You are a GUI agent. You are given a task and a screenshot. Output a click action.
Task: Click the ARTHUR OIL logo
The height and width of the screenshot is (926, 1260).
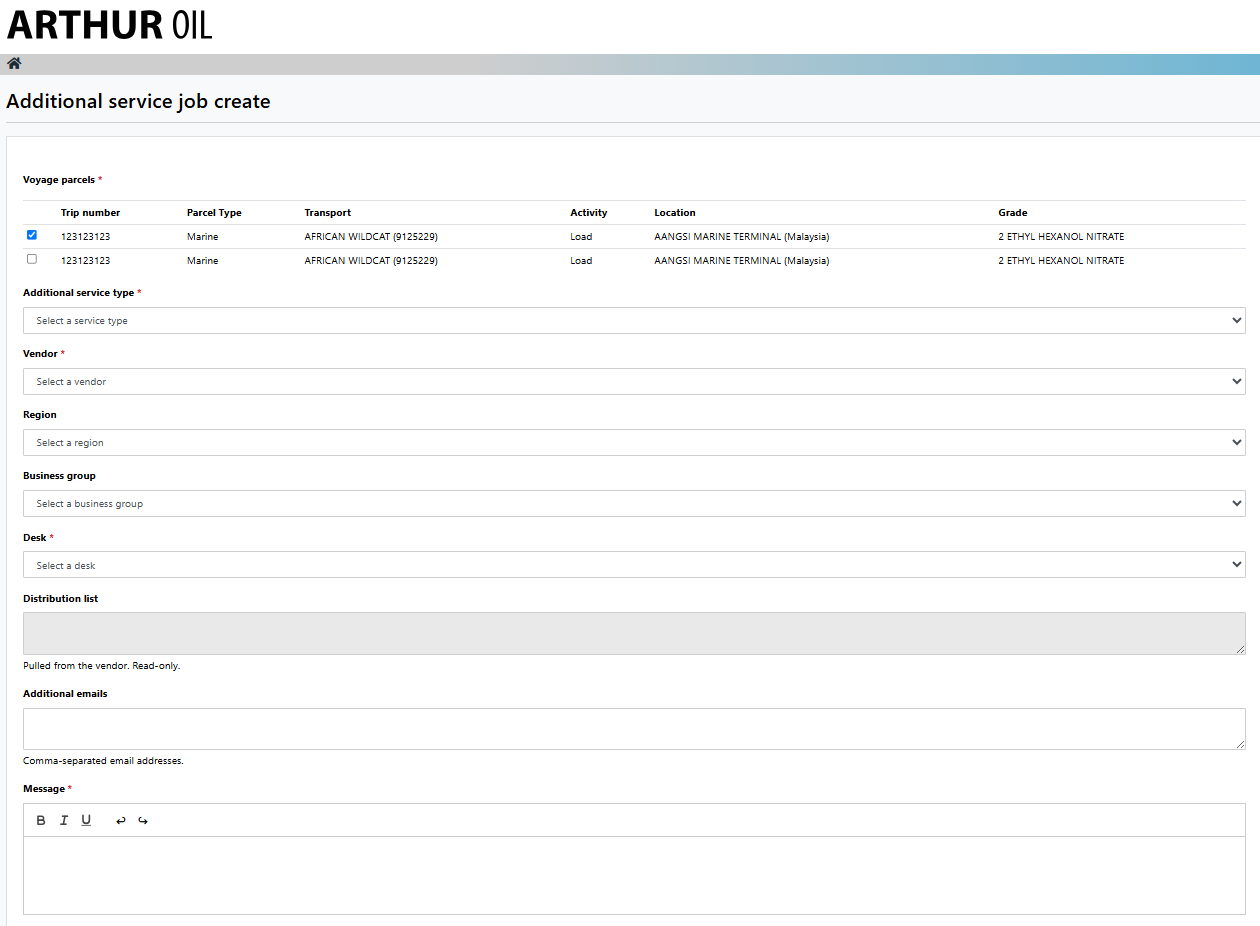109,24
